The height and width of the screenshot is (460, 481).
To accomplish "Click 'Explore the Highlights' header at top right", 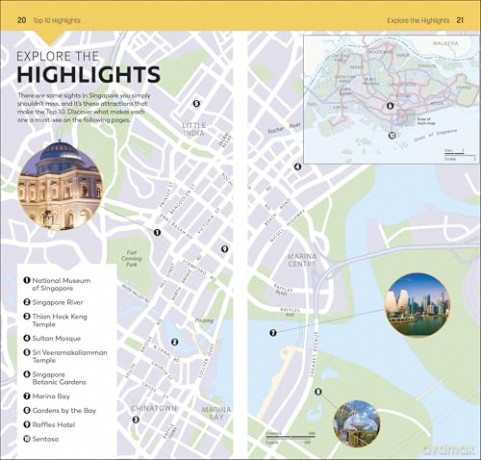I will tap(418, 20).
